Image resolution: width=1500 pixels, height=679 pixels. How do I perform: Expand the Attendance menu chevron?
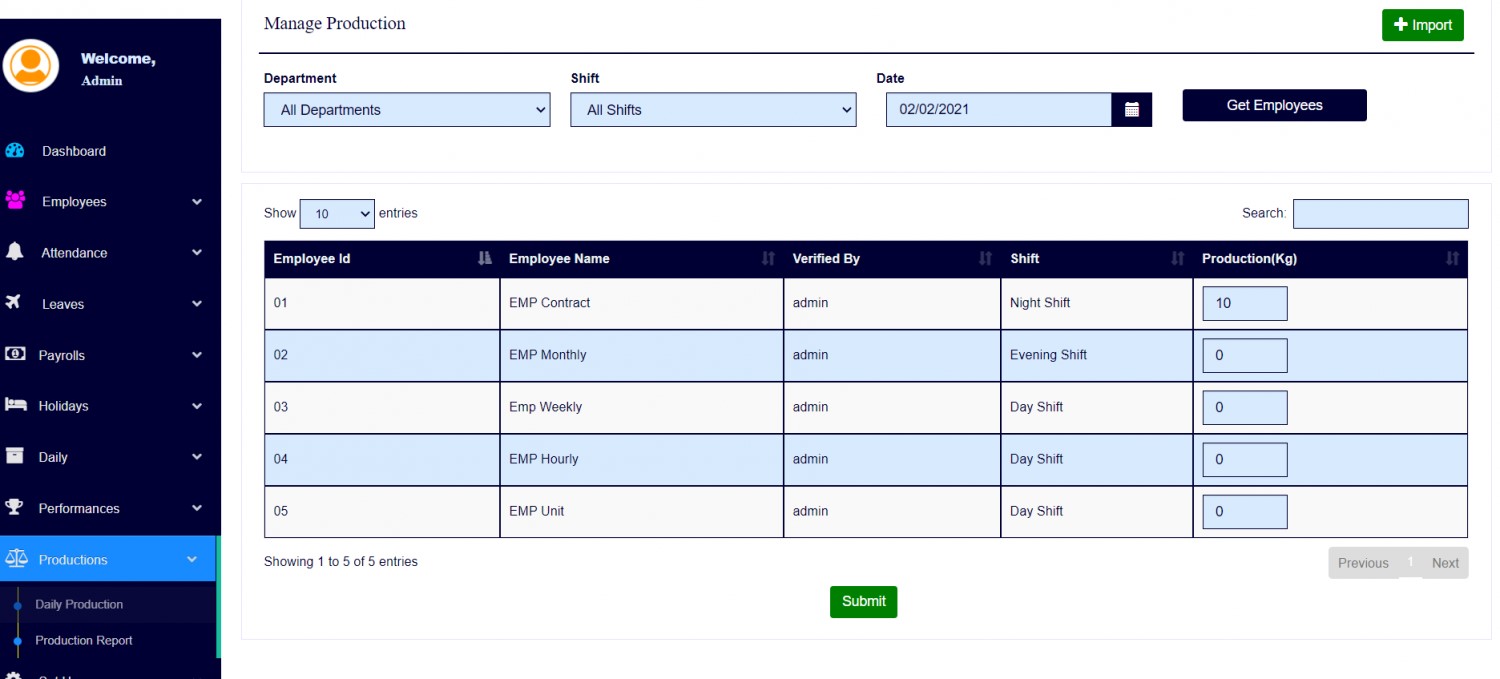(197, 253)
